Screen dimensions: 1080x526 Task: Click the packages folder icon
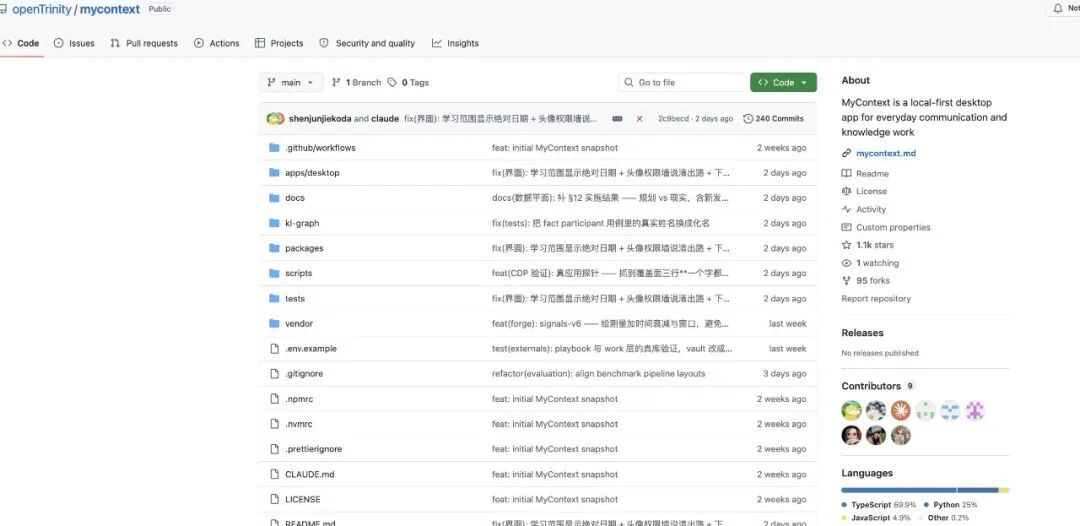coord(274,248)
